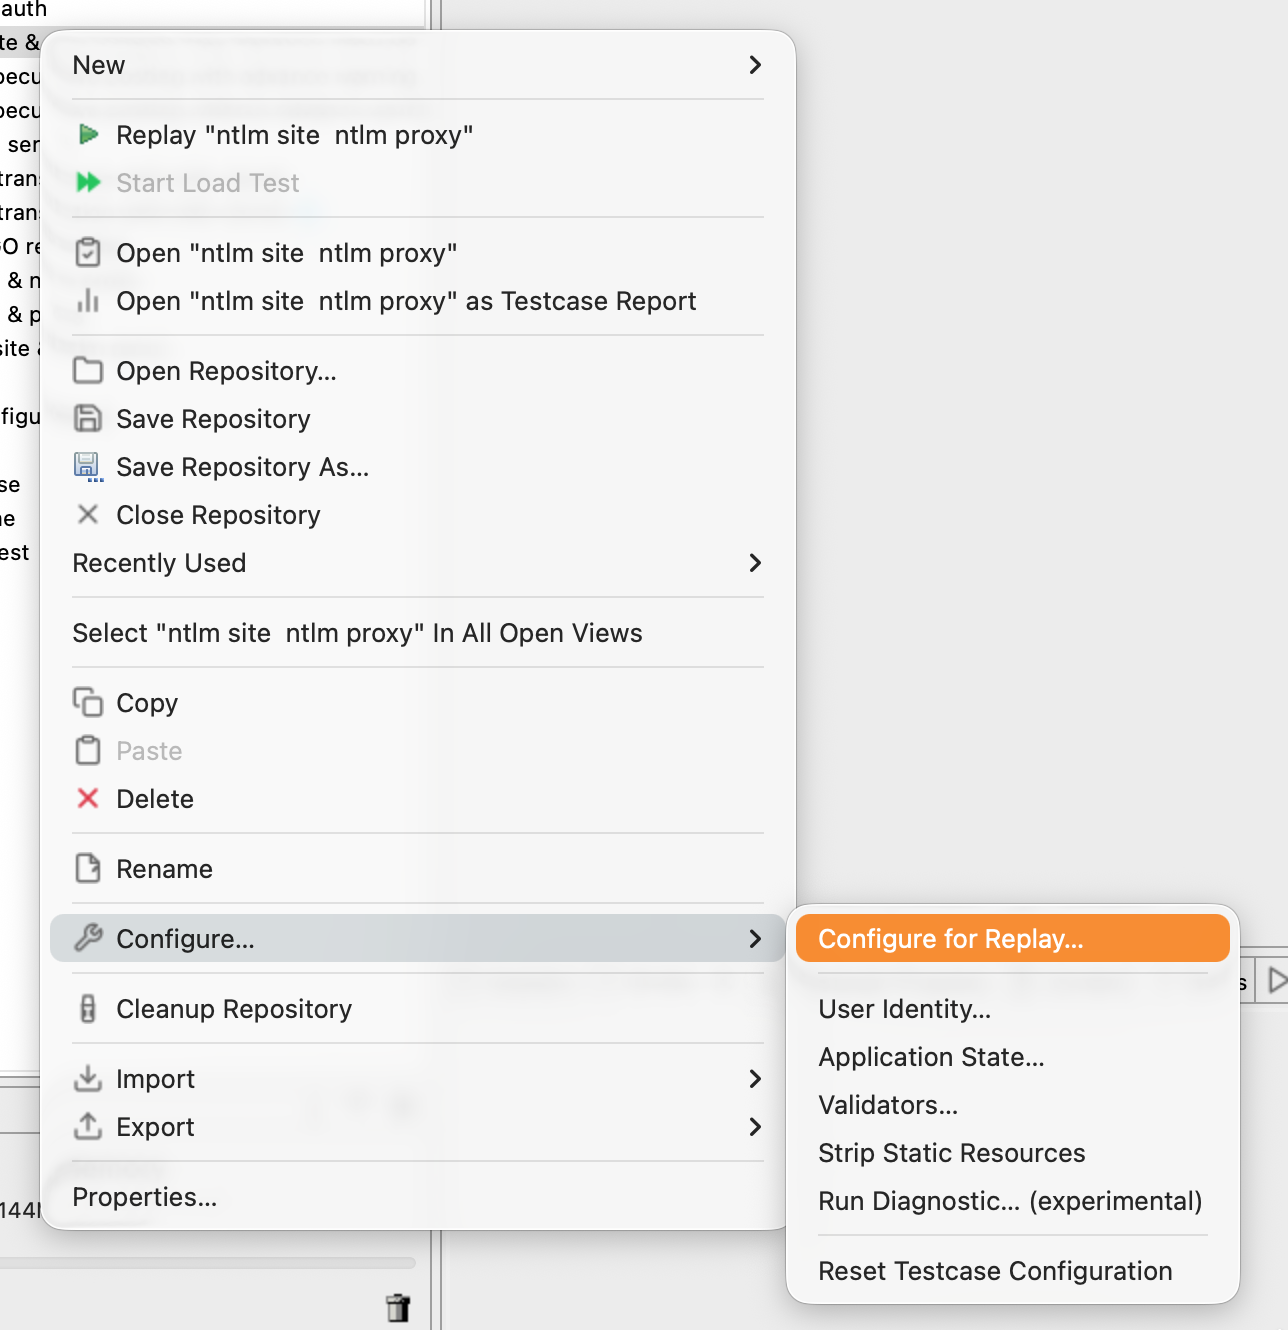Choose the Copy entry
The image size is (1288, 1330).
pos(417,703)
